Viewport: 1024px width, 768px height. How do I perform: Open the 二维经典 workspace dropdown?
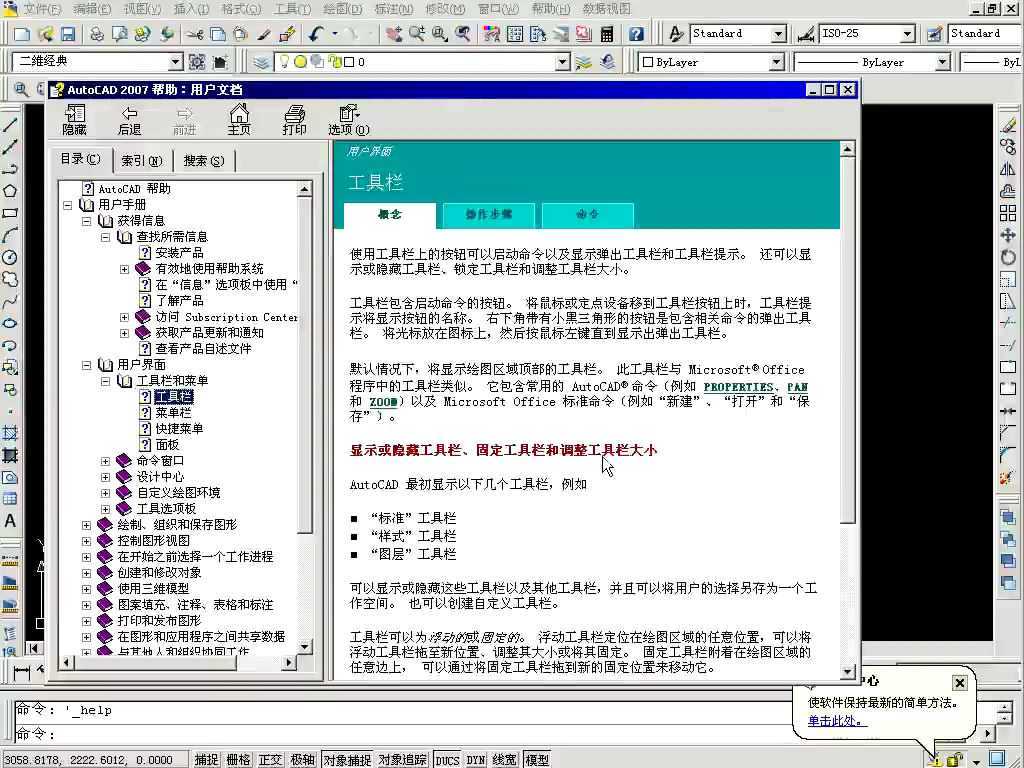(x=175, y=62)
